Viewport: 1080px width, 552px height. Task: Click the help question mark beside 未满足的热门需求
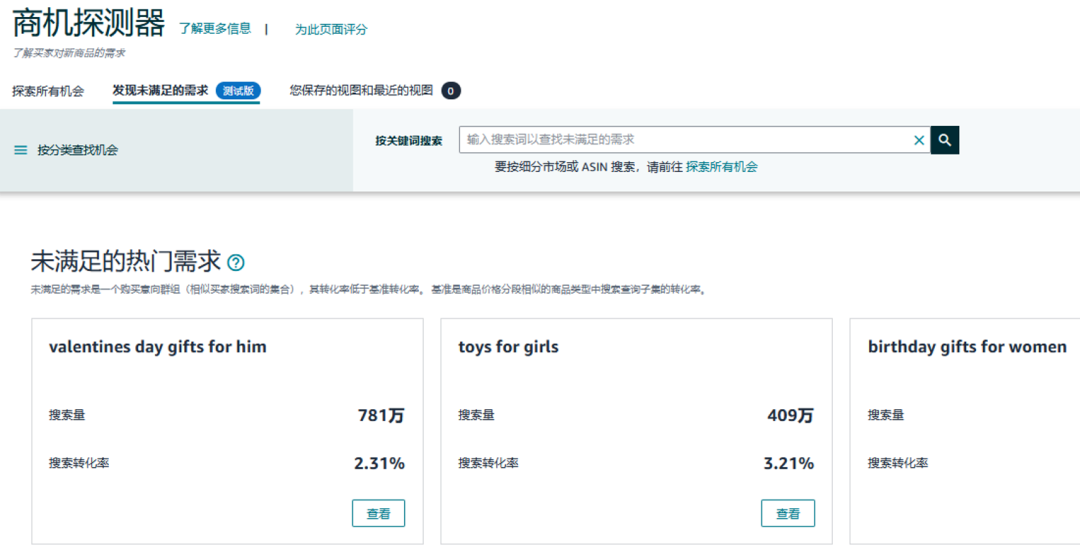click(236, 263)
